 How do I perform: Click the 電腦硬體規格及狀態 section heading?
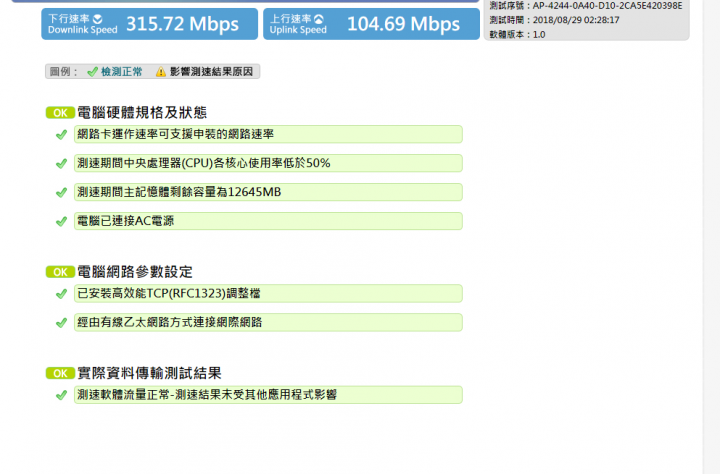pyautogui.click(x=142, y=113)
